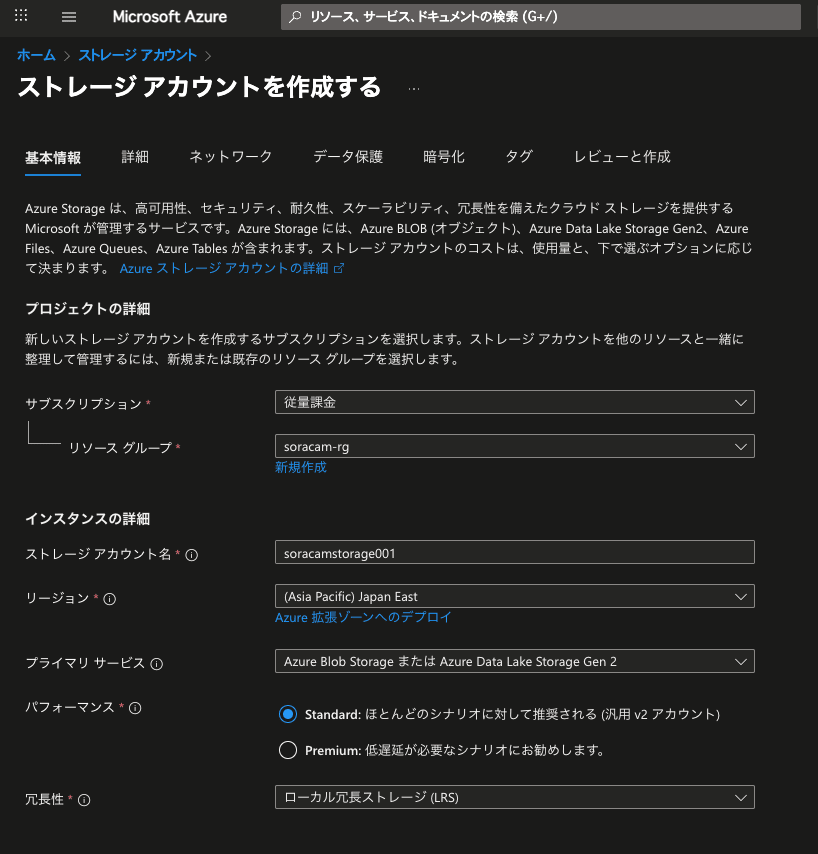Open Azure ストレージ アカウントの詳細 link
The width and height of the screenshot is (818, 854).
tap(224, 269)
